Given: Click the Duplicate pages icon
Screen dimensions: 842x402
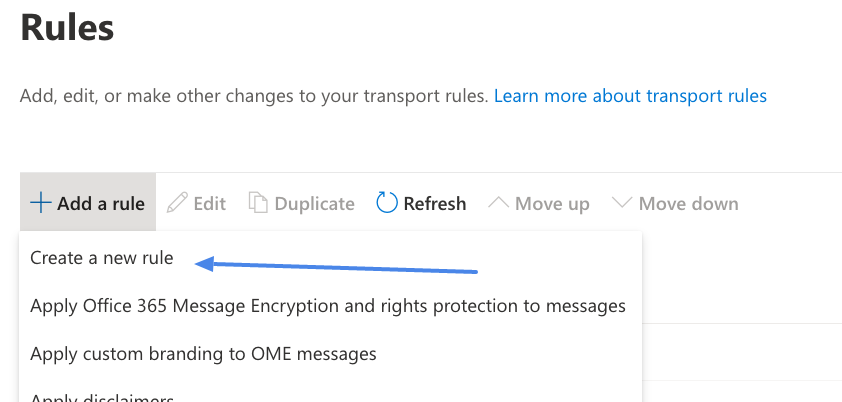Looking at the screenshot, I should (x=258, y=203).
